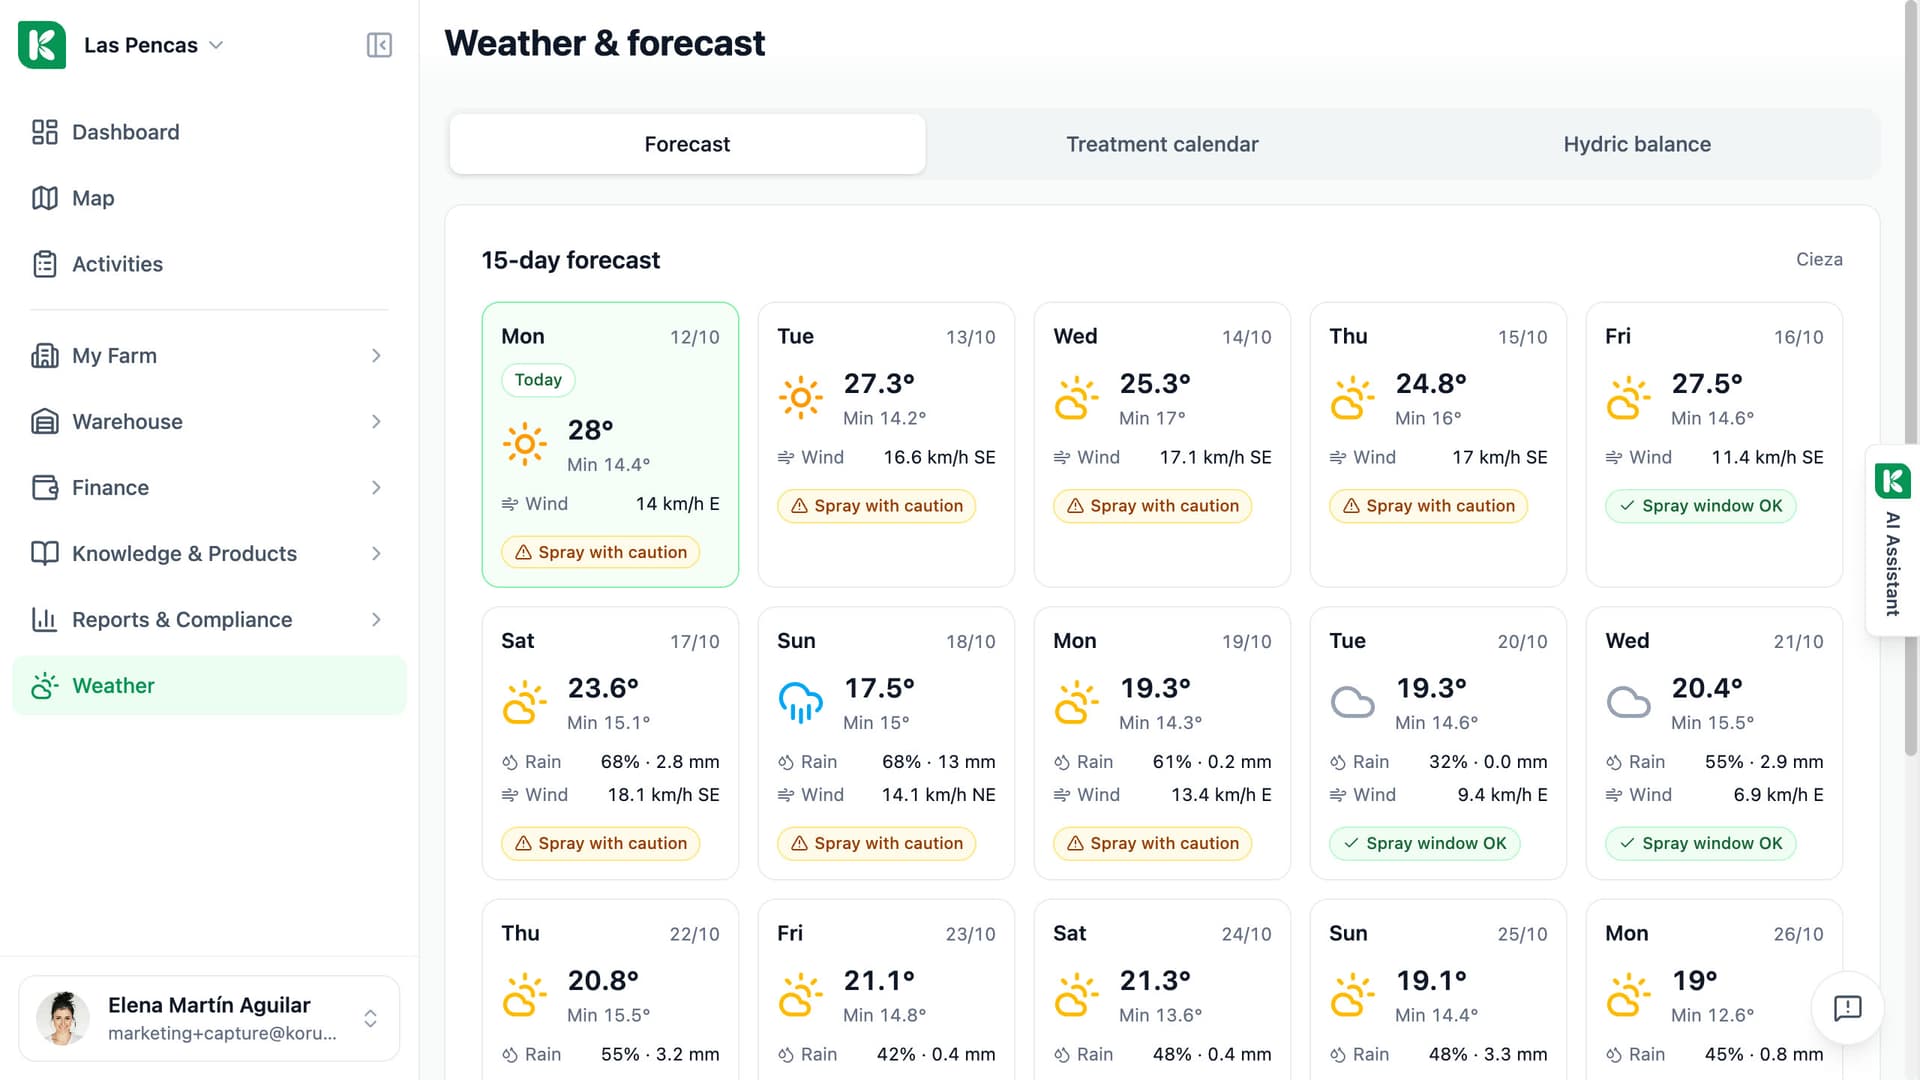Open the feedback chat bubble icon
1920x1080 pixels.
pos(1847,1008)
